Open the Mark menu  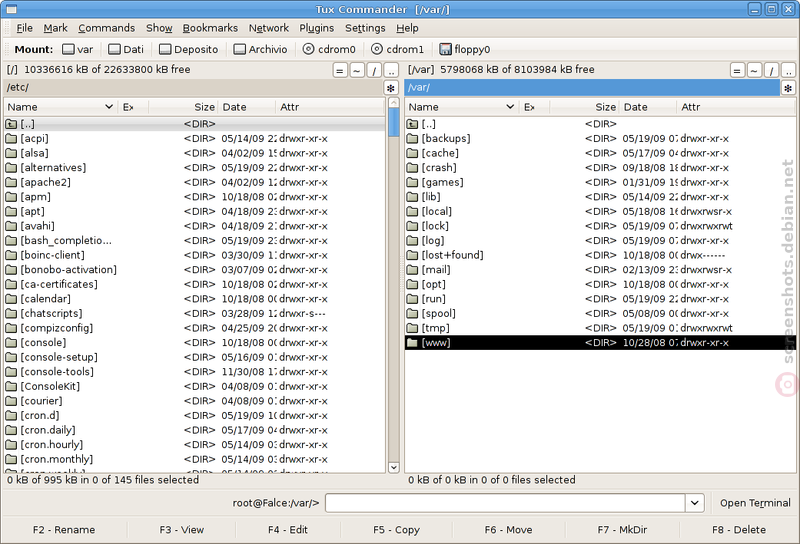pos(55,28)
